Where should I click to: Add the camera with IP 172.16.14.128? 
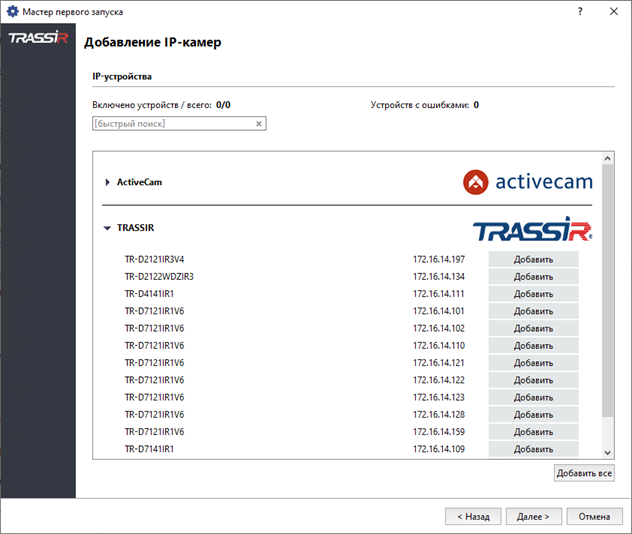pyautogui.click(x=533, y=415)
